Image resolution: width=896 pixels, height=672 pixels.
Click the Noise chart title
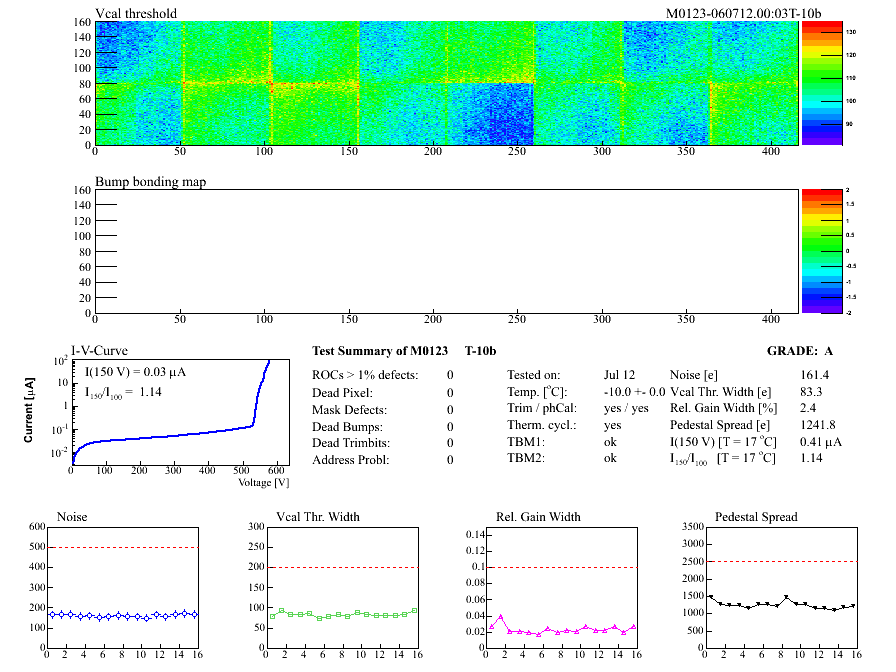pos(73,517)
